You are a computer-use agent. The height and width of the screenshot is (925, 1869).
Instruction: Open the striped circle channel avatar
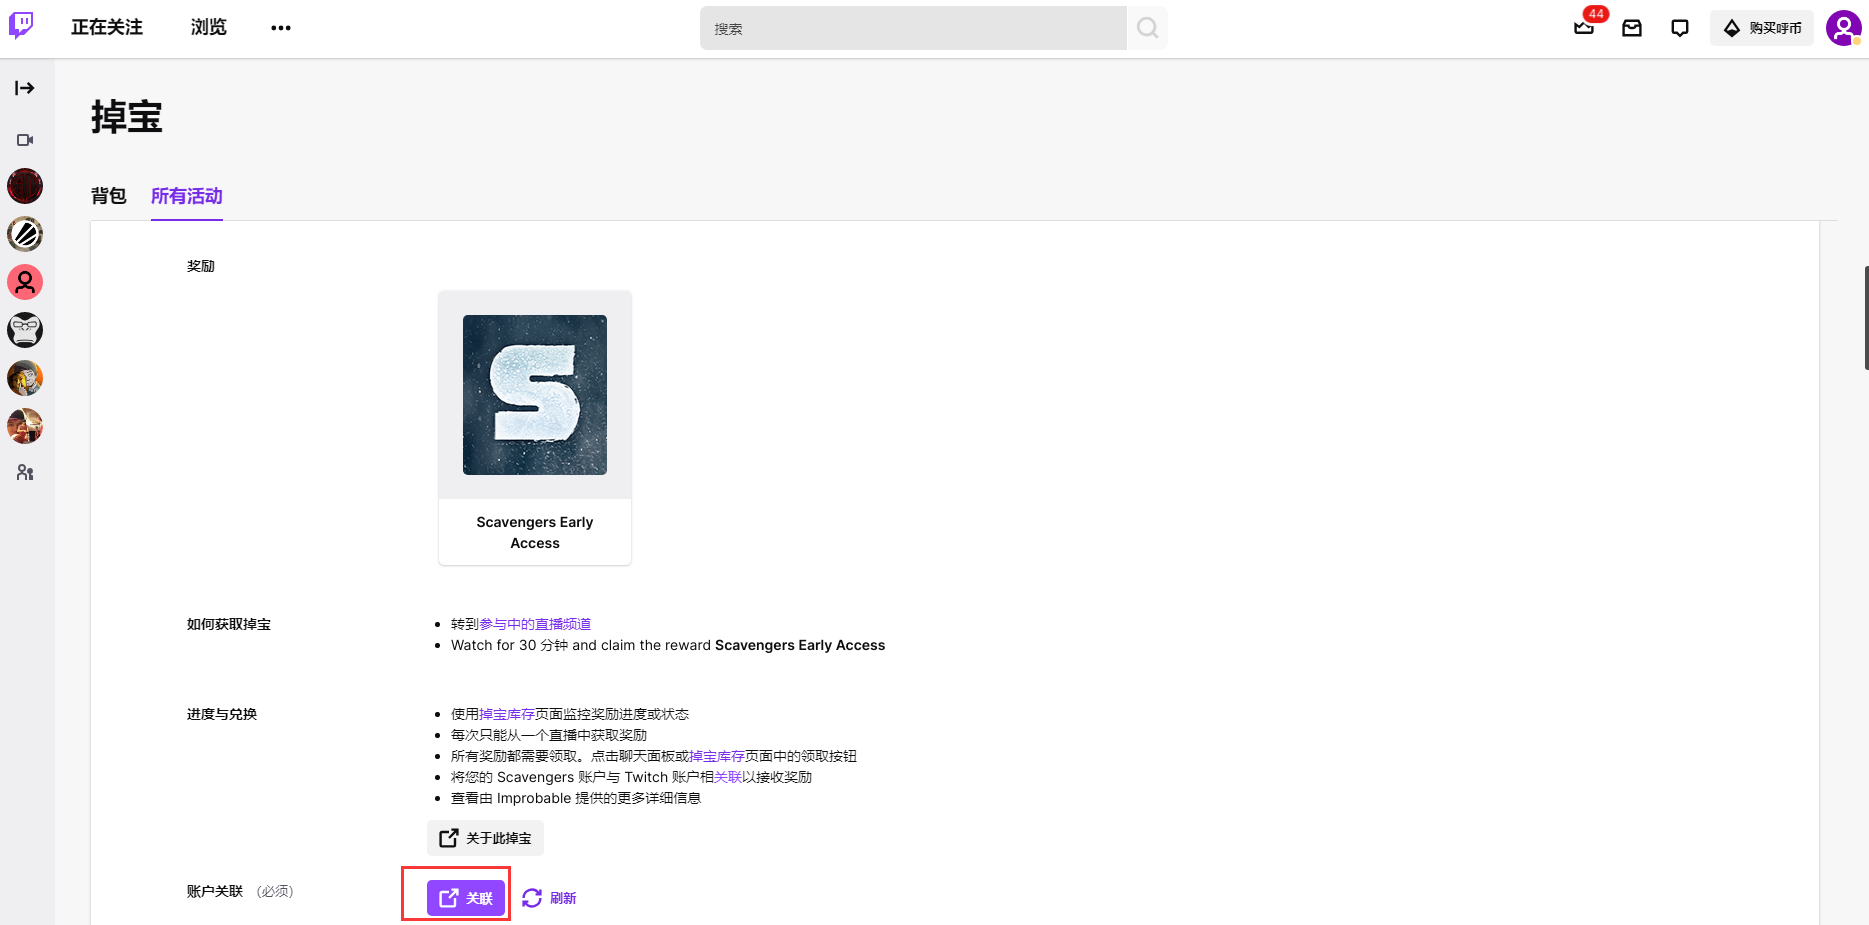25,234
